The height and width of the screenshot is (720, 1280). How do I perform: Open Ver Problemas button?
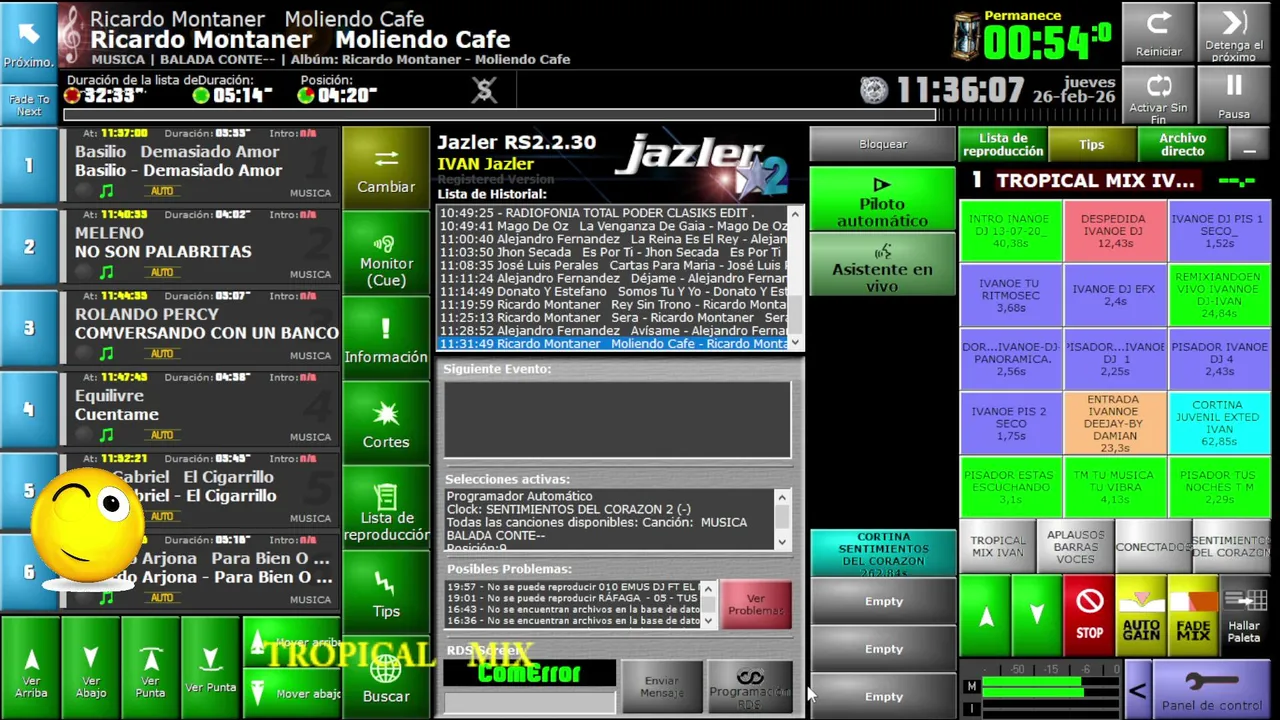pos(756,605)
